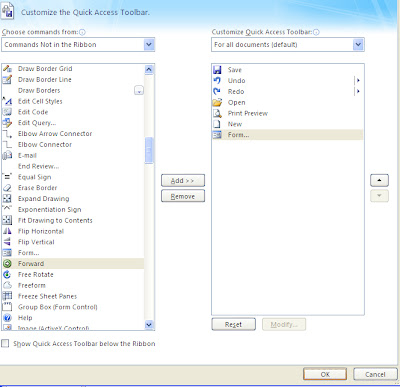Select Fit Drawing to Contents icon

pyautogui.click(x=7, y=220)
